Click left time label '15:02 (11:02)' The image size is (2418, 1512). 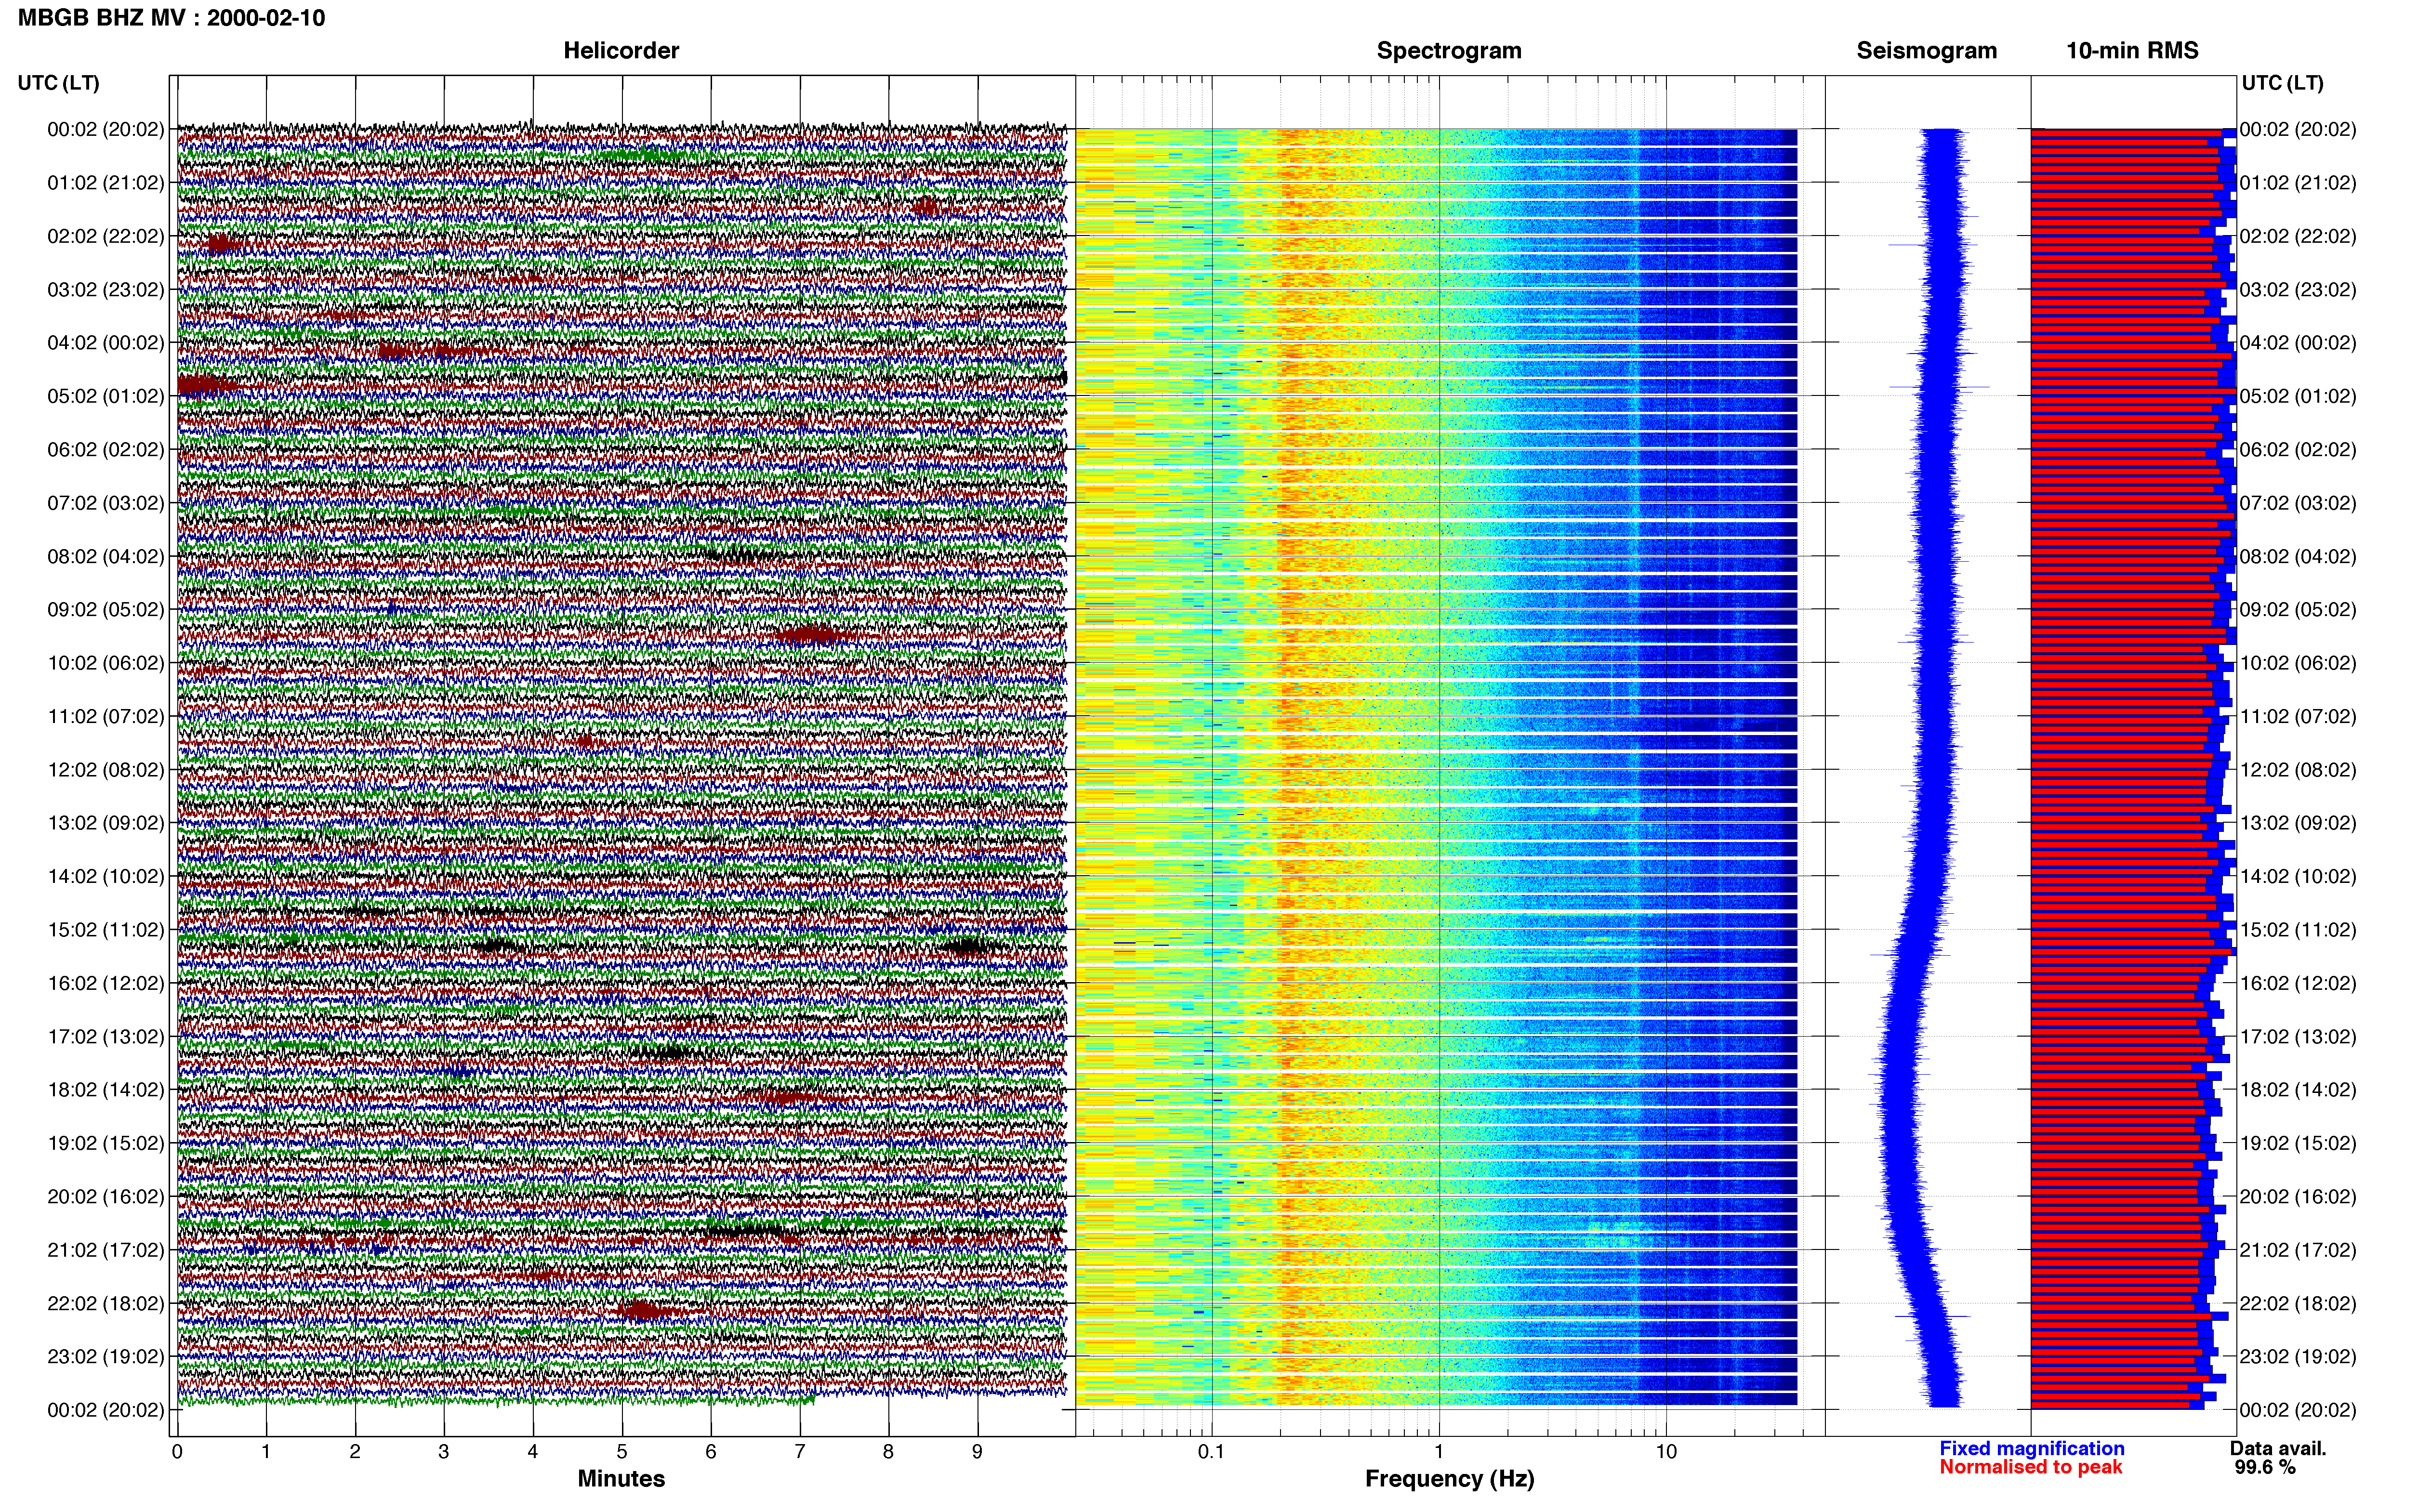click(106, 930)
